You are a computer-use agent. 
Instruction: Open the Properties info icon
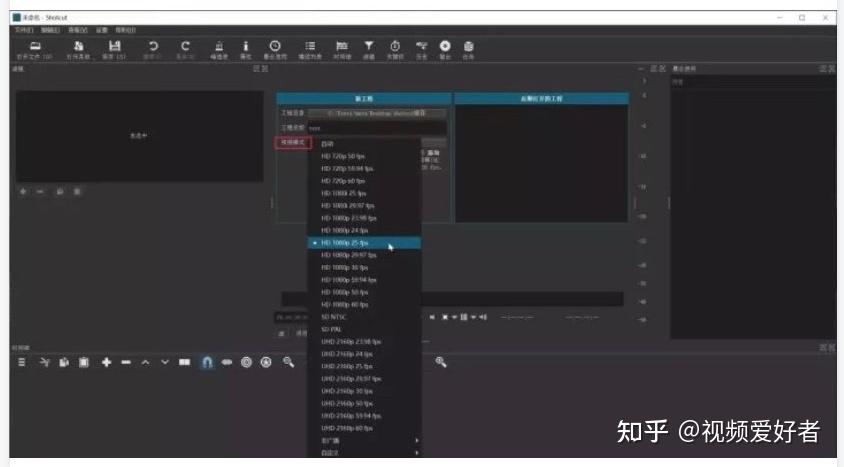[245, 46]
